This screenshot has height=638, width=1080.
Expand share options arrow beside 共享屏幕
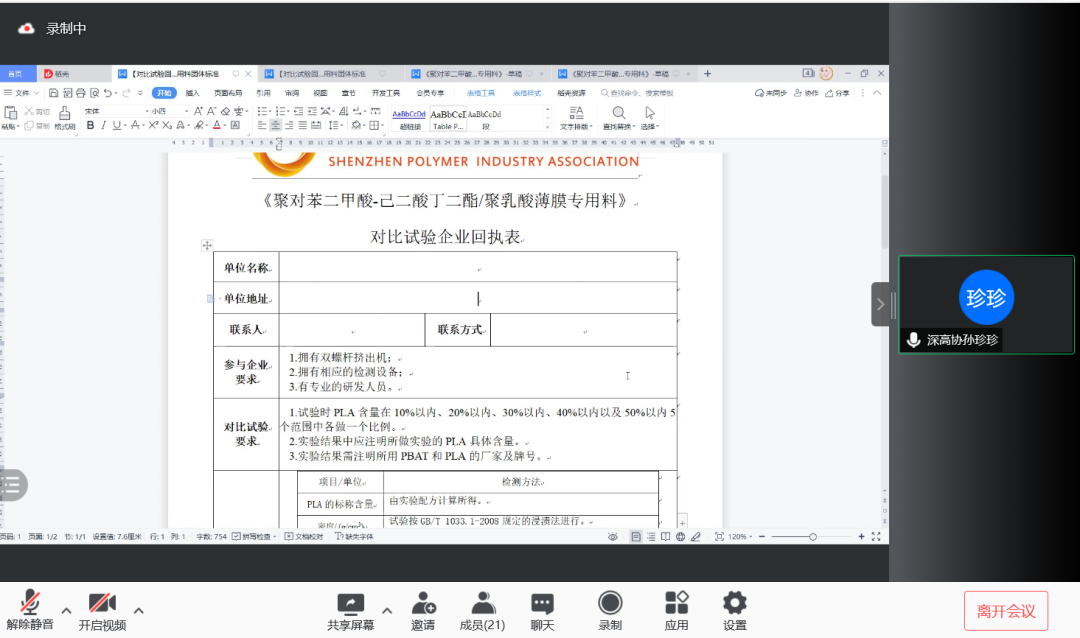(x=387, y=610)
